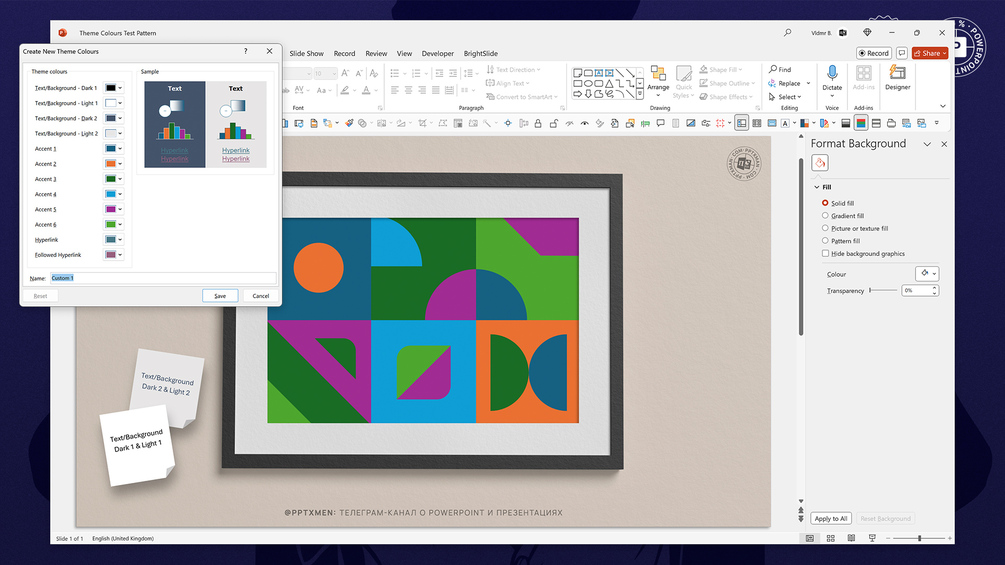Click the vertical slide scrollbar

click(801, 247)
